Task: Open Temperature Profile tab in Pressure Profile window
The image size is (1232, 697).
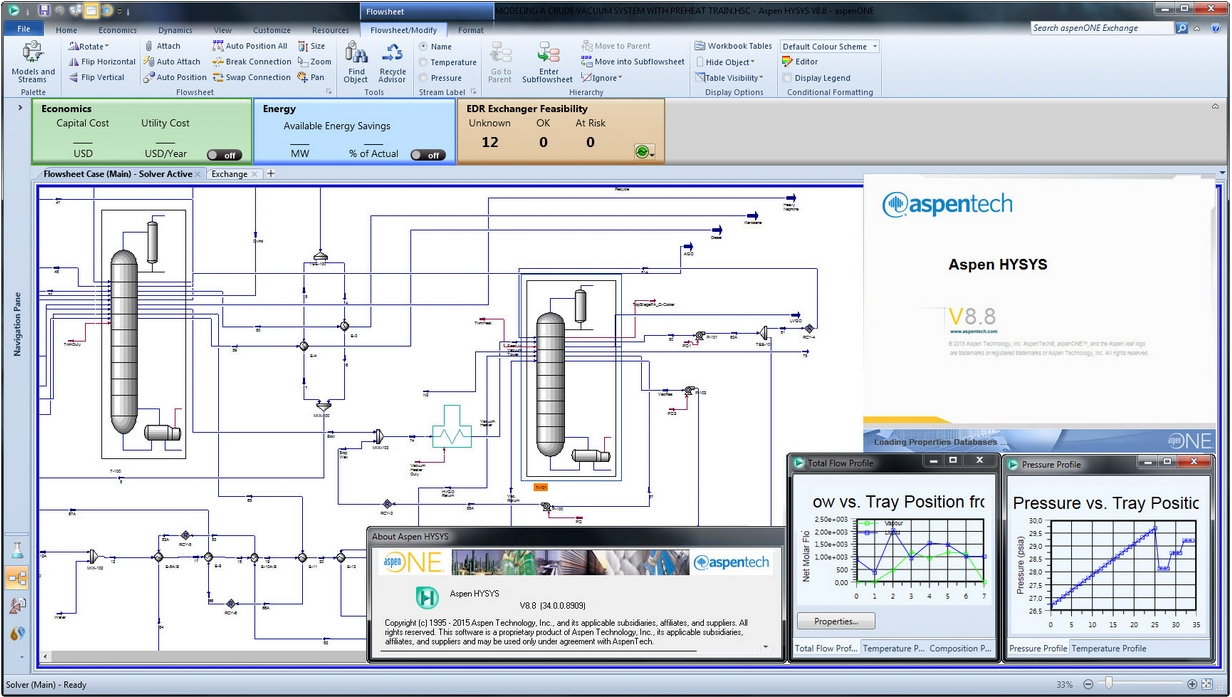Action: (x=1109, y=648)
